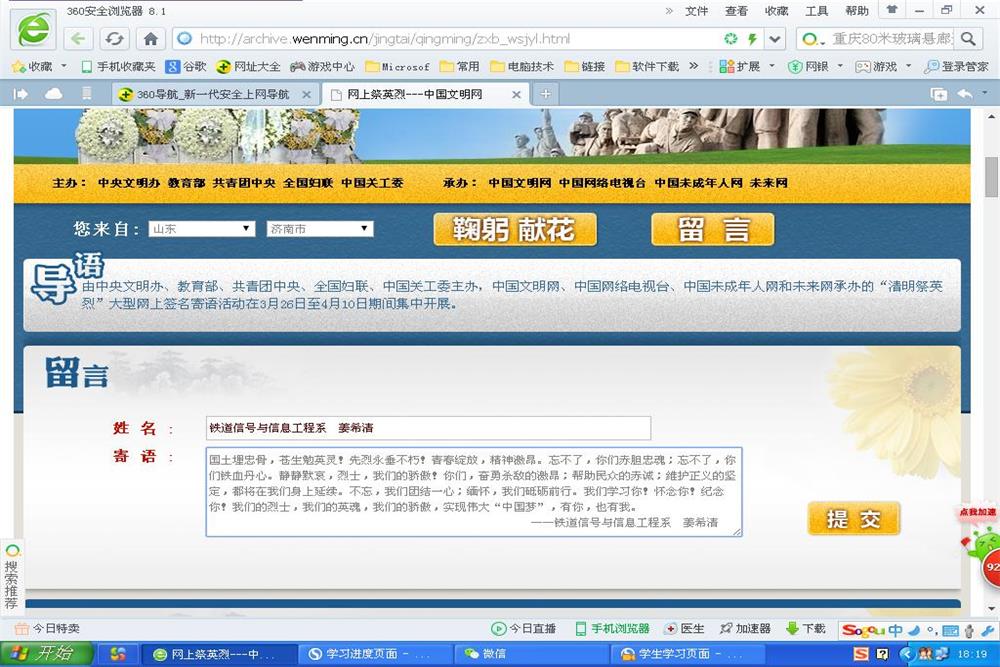This screenshot has height=667, width=1000.
Task: Click the 姓名 name input field
Action: [x=428, y=428]
